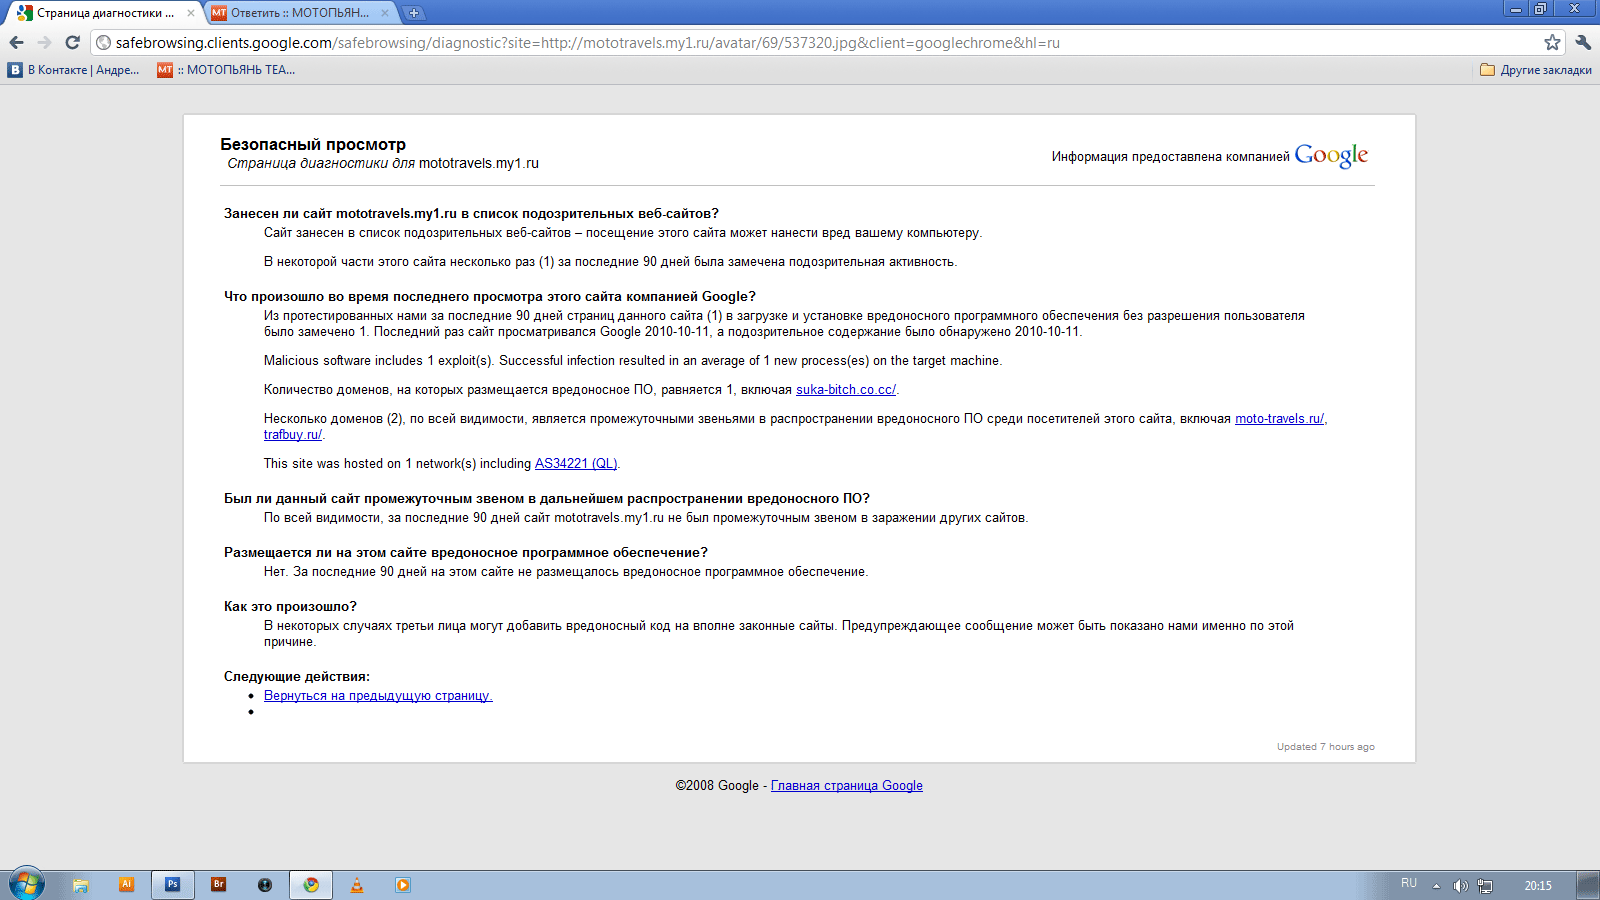
Task: Click the 20:15 system clock
Action: (1538, 886)
